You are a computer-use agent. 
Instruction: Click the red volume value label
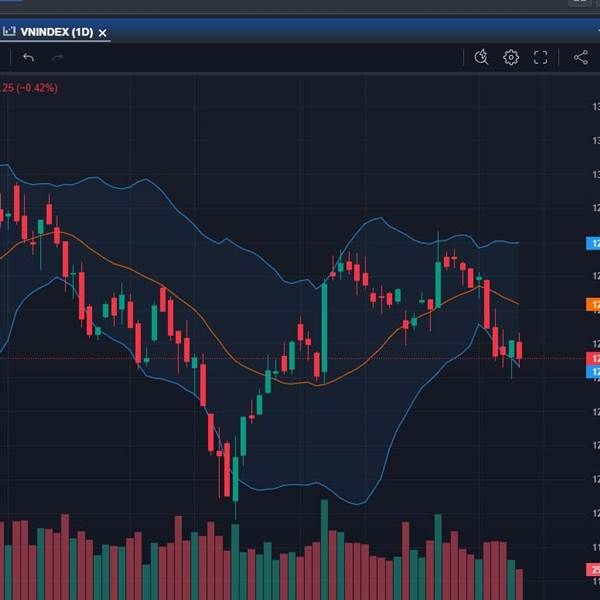pos(593,570)
